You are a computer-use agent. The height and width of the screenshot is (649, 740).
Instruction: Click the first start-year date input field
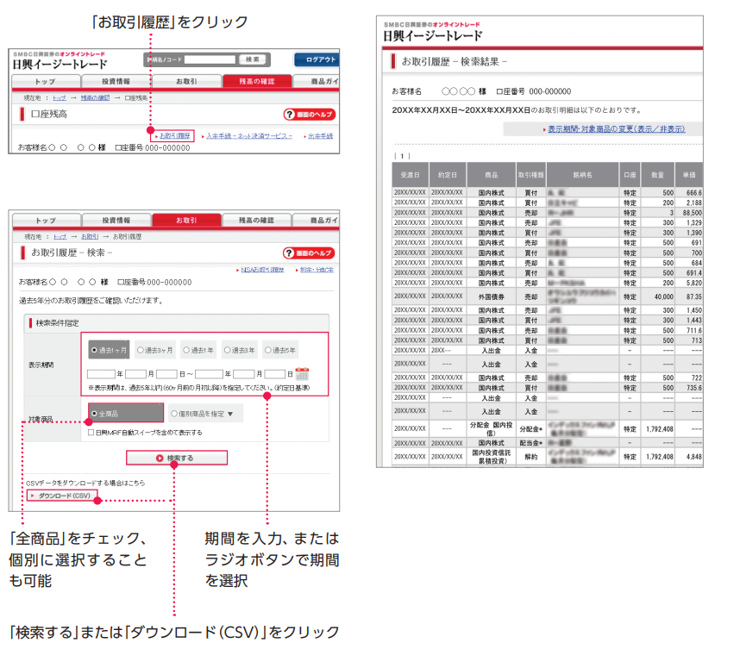[101, 374]
